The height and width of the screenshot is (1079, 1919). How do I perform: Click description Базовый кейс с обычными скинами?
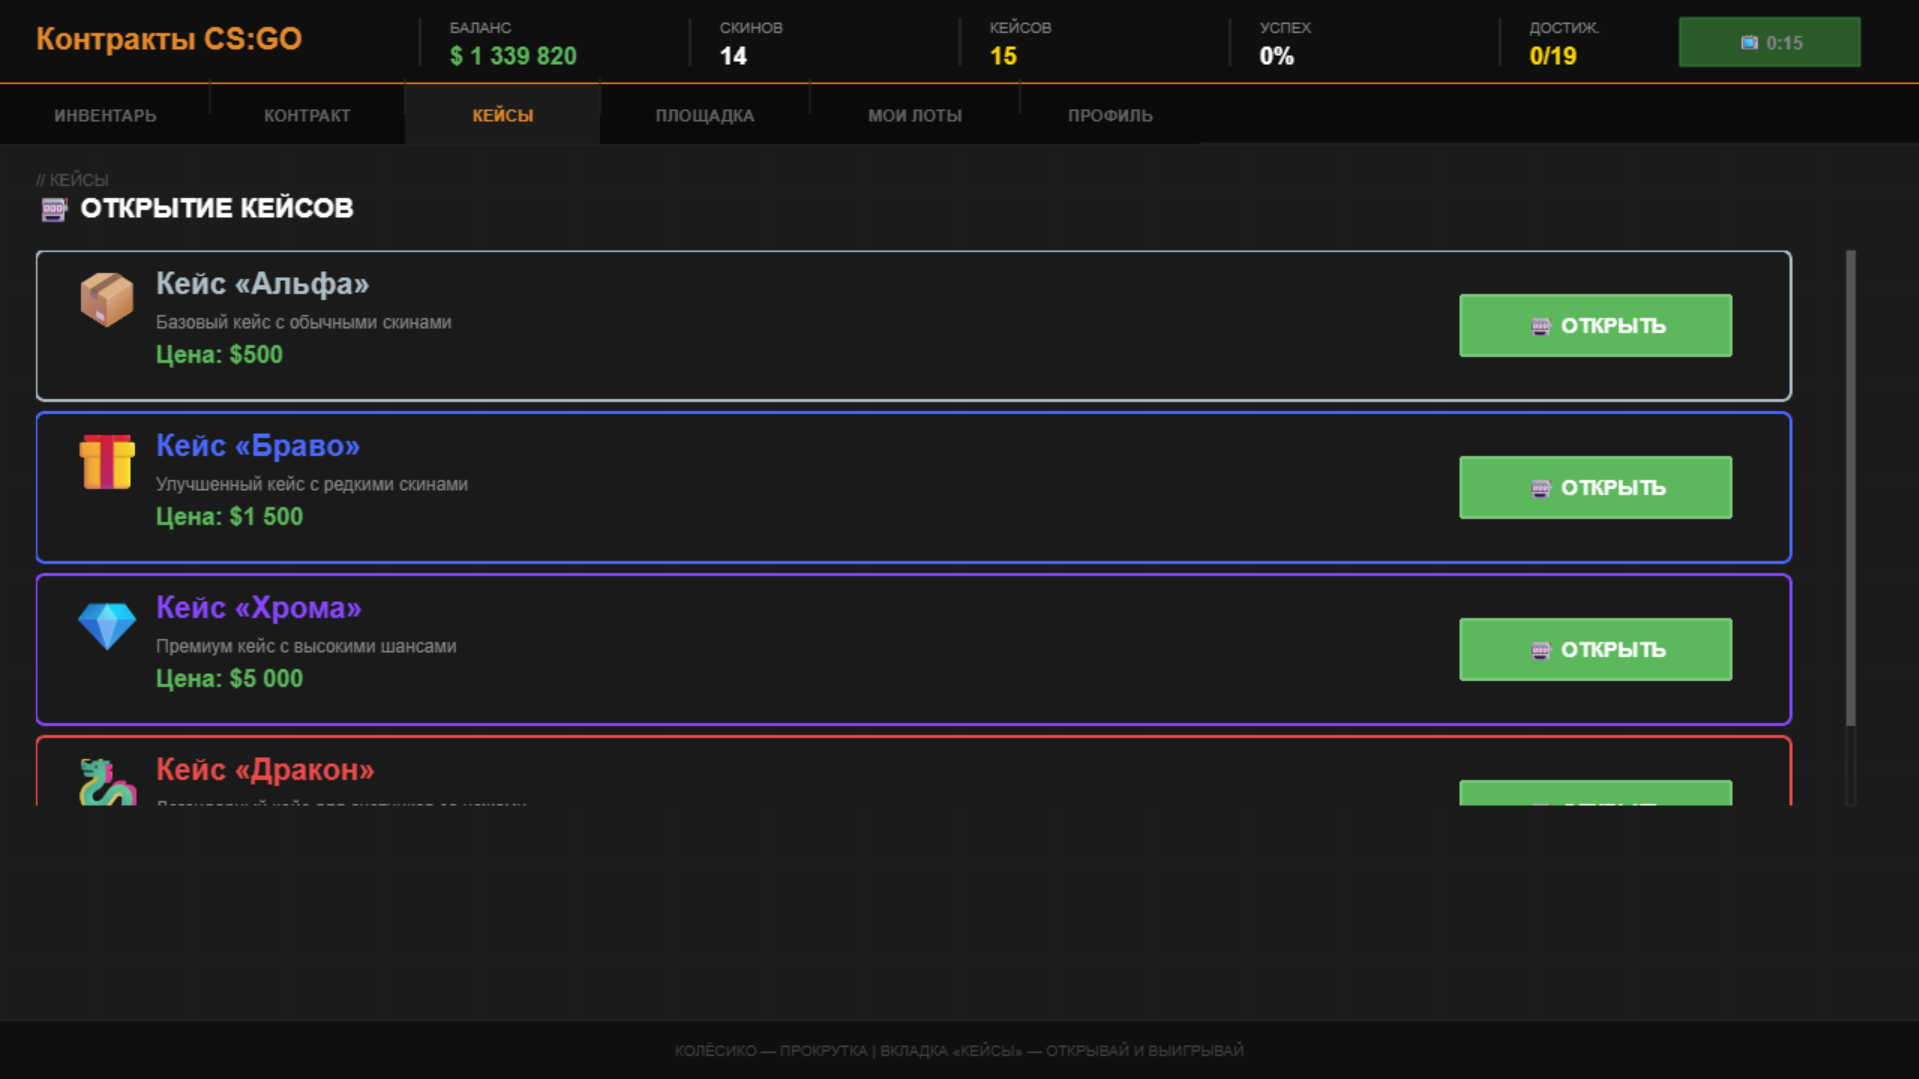[x=303, y=322]
